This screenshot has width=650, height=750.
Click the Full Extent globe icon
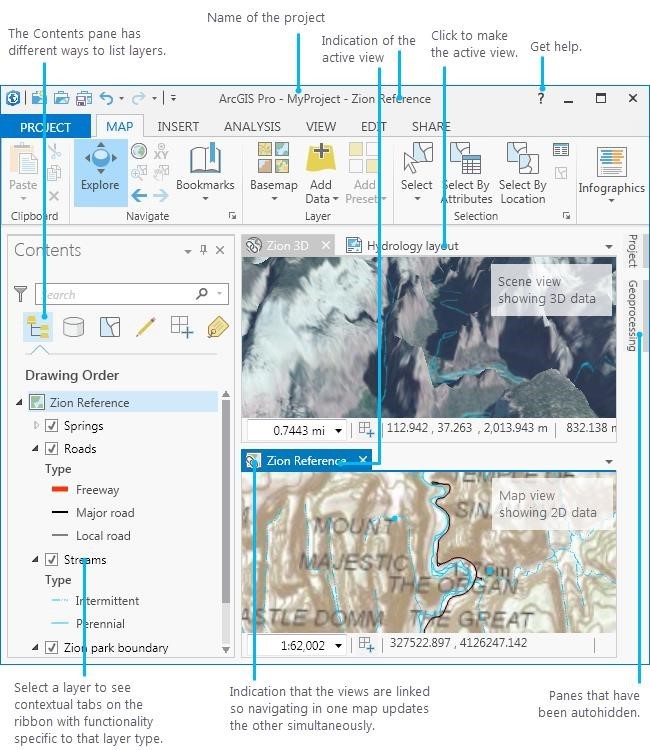pyautogui.click(x=139, y=152)
